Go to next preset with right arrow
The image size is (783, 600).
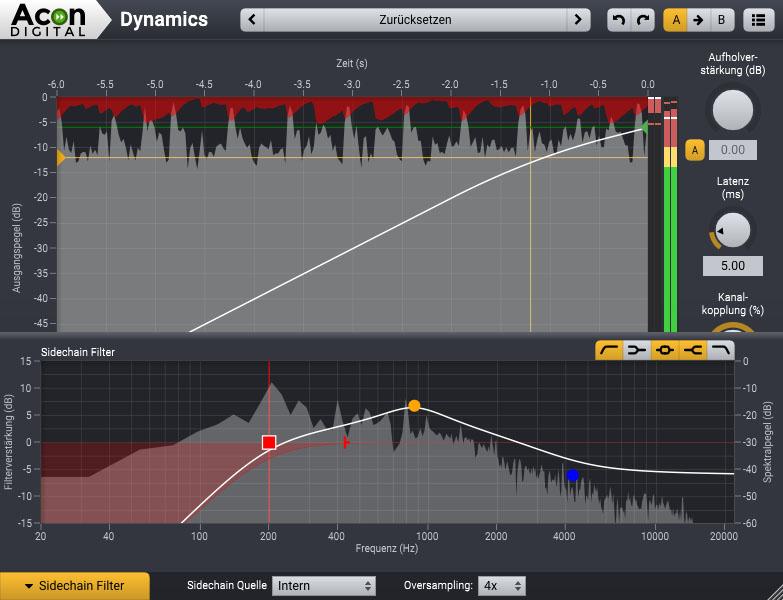577,20
